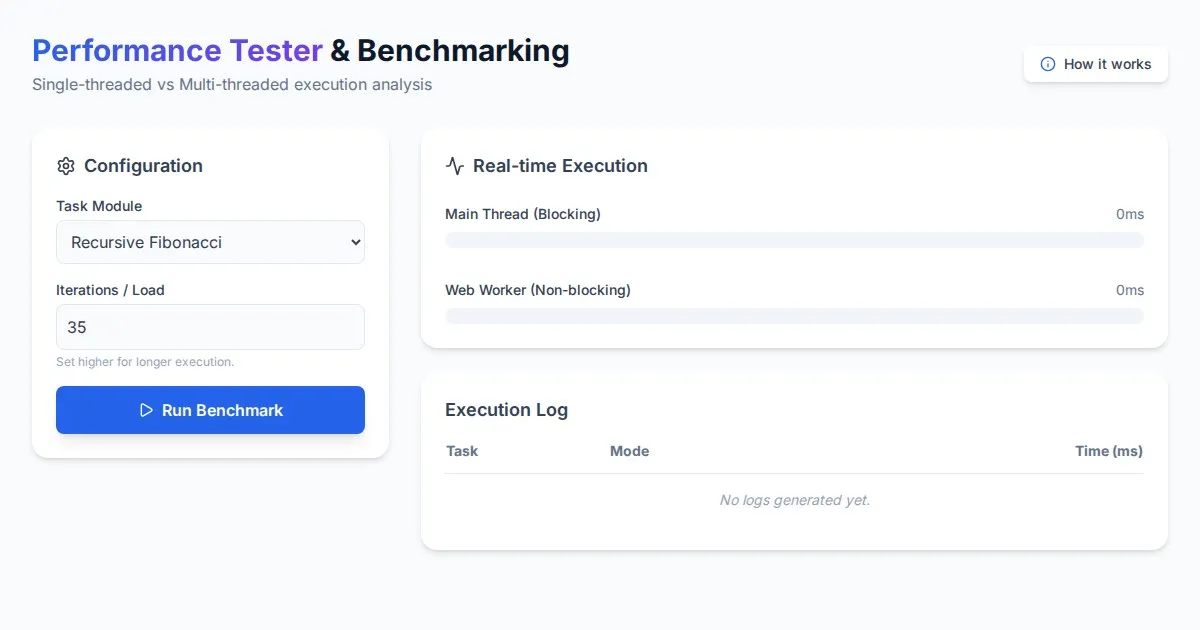
Task: Click the Time (ms) column header
Action: pos(1108,451)
